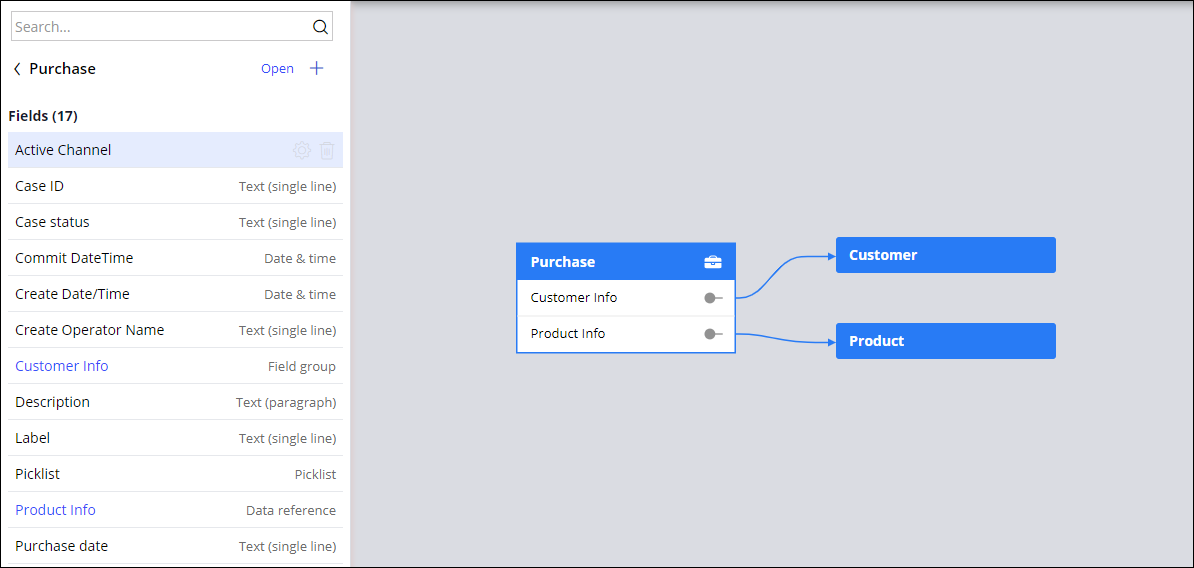Viewport: 1194px width, 568px height.
Task: Delete Active Channel using trash icon
Action: [x=327, y=150]
